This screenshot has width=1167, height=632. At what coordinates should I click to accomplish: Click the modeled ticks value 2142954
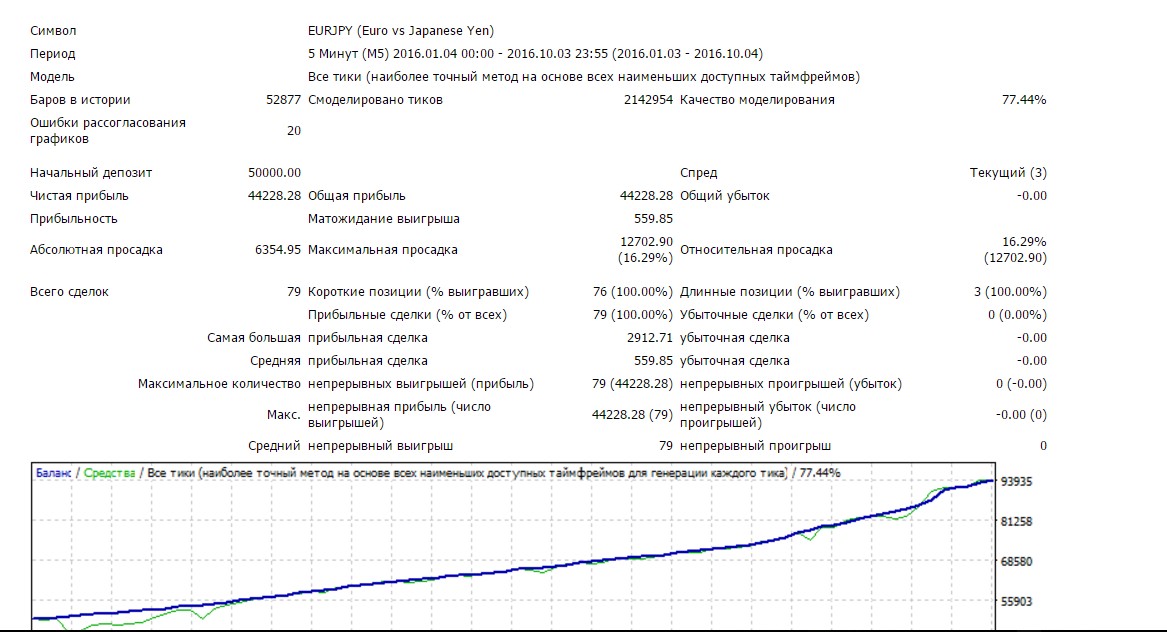pyautogui.click(x=647, y=100)
